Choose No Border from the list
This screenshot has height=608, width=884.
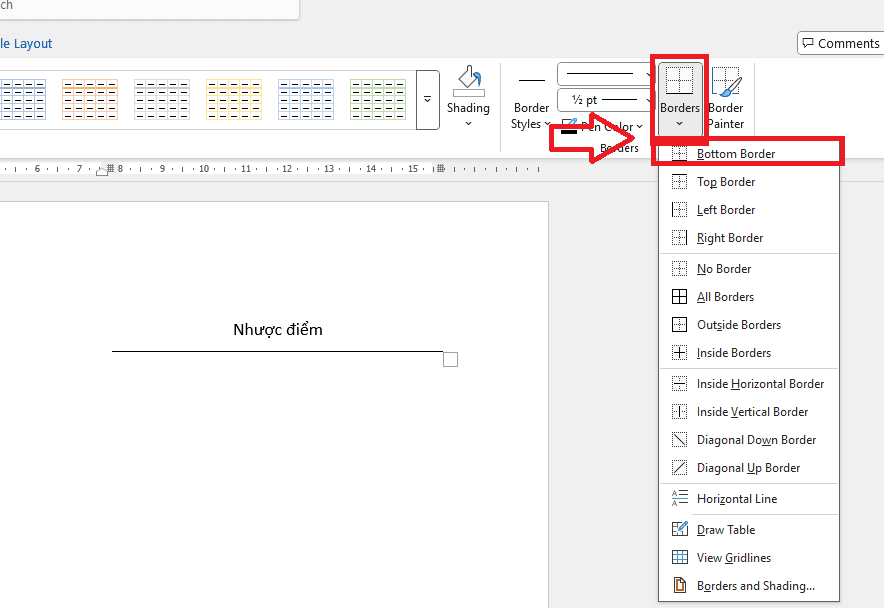pos(724,269)
